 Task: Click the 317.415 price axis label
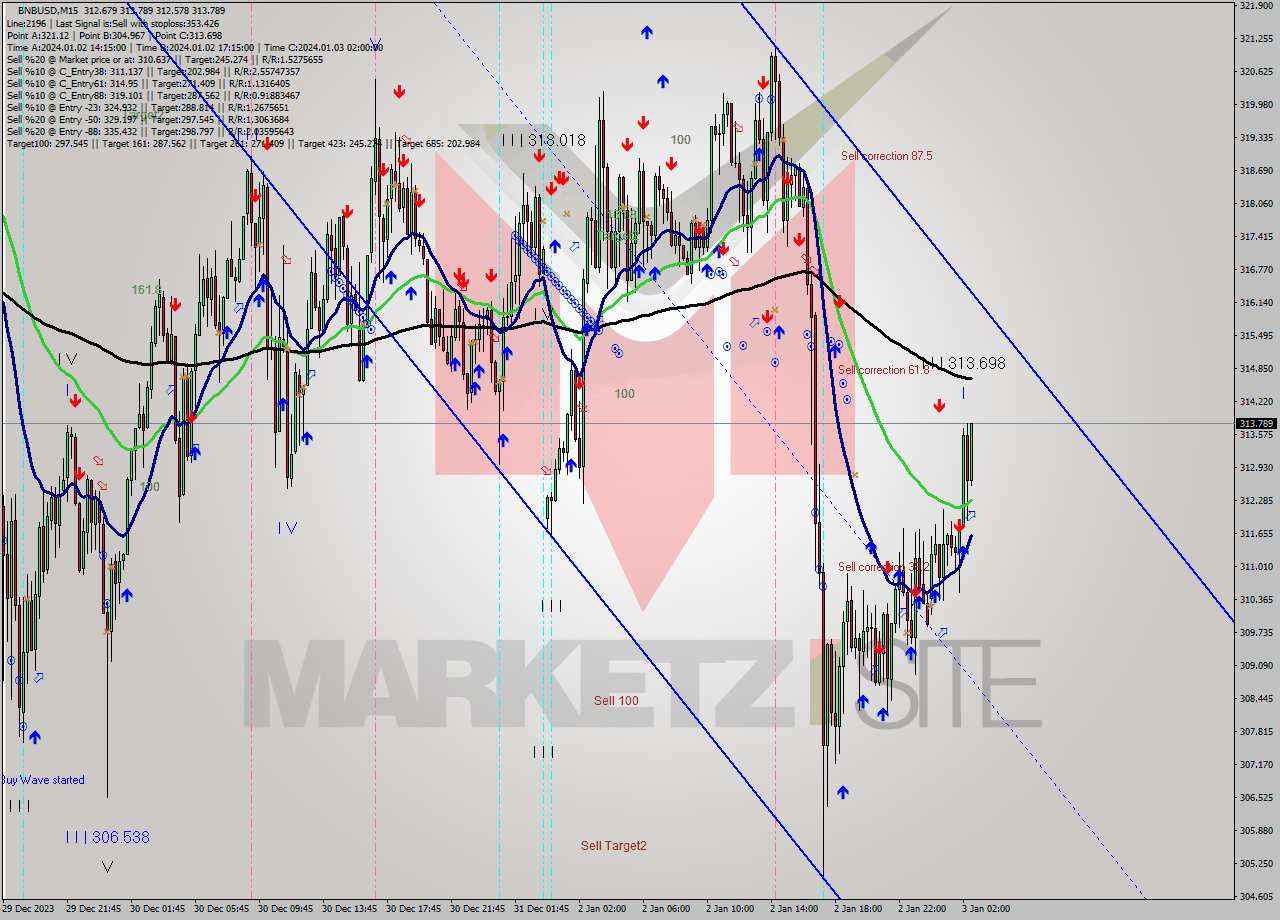point(1256,237)
